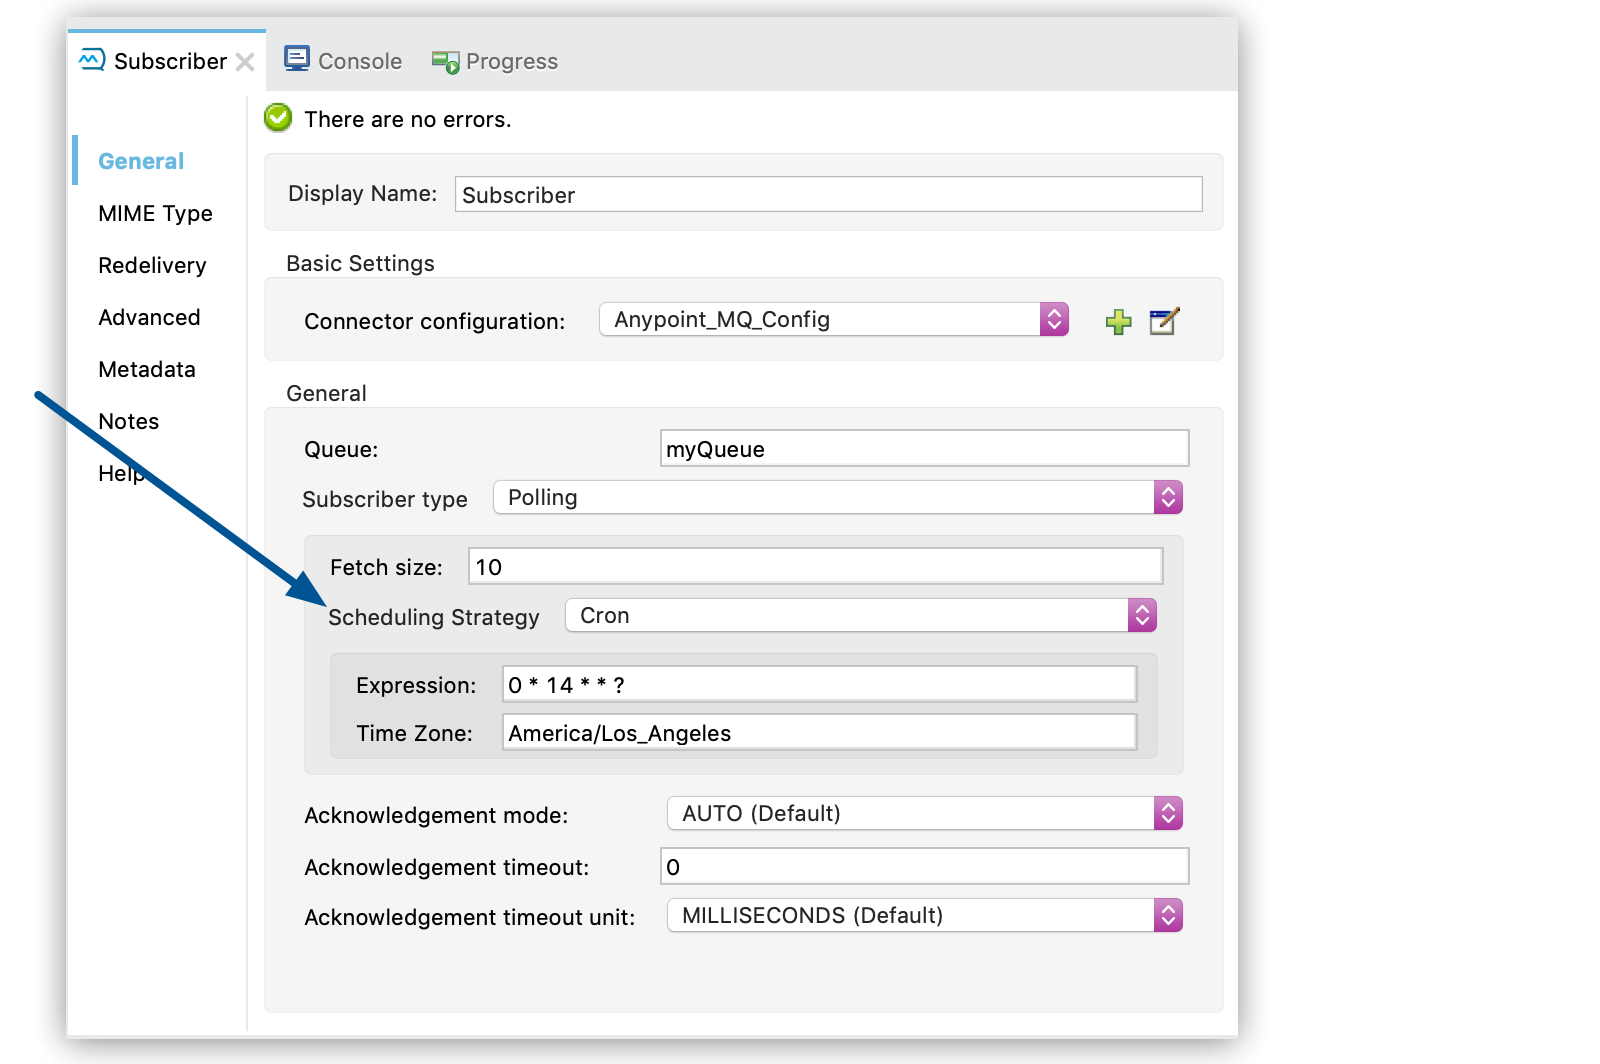
Task: Click the Subscriber type dropdown arrow icon
Action: [x=1168, y=497]
